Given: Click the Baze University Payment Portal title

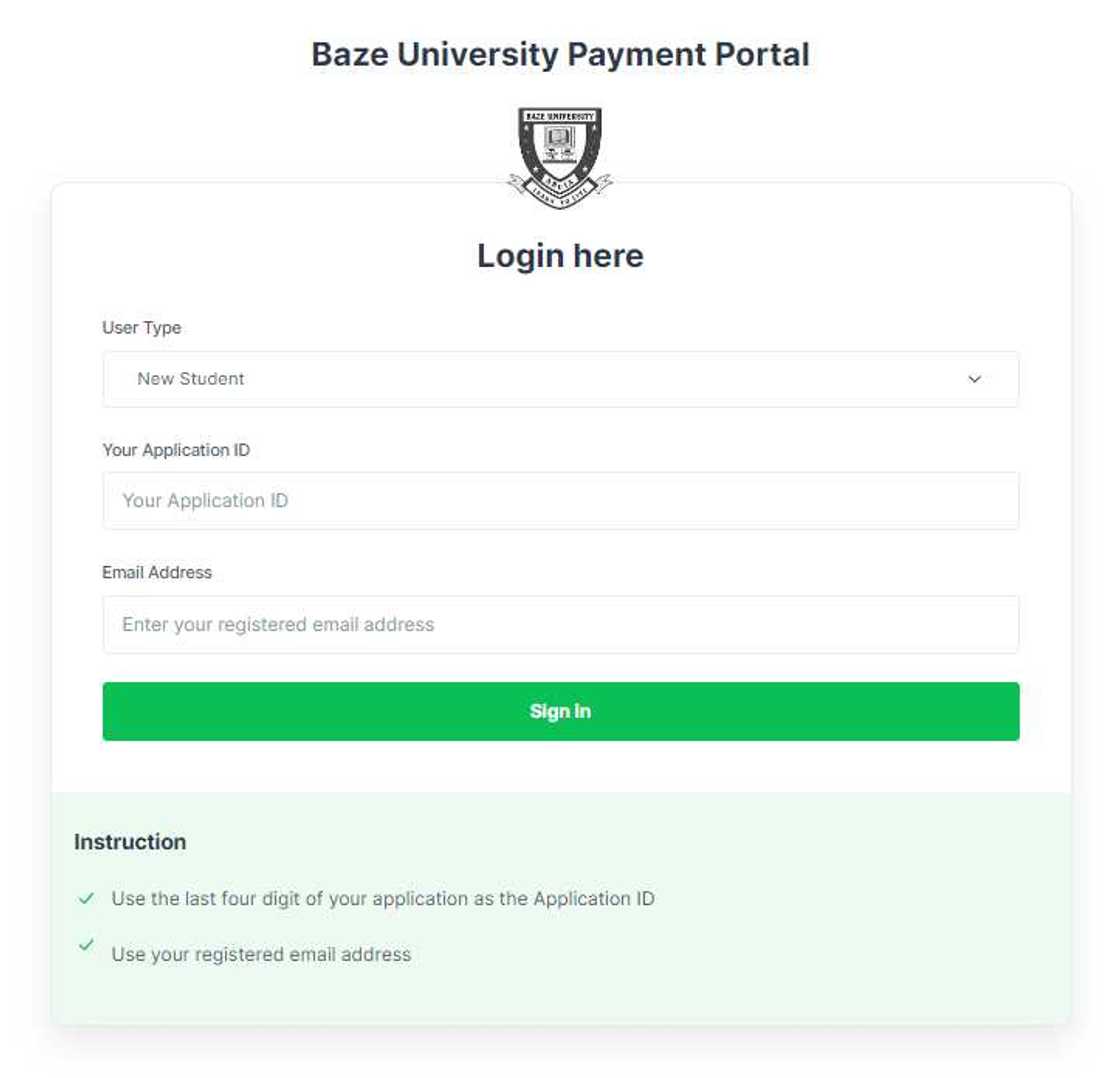Looking at the screenshot, I should [x=560, y=54].
